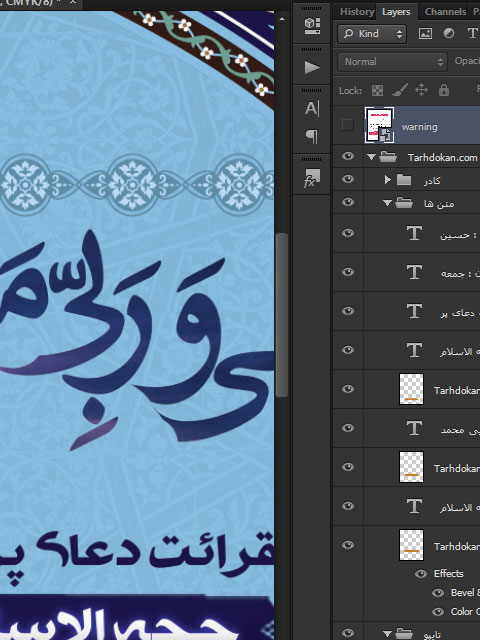Click Tarhdokan layer thumbnail above محمد layer
Screen dimensions: 480x640
pyautogui.click(x=411, y=389)
